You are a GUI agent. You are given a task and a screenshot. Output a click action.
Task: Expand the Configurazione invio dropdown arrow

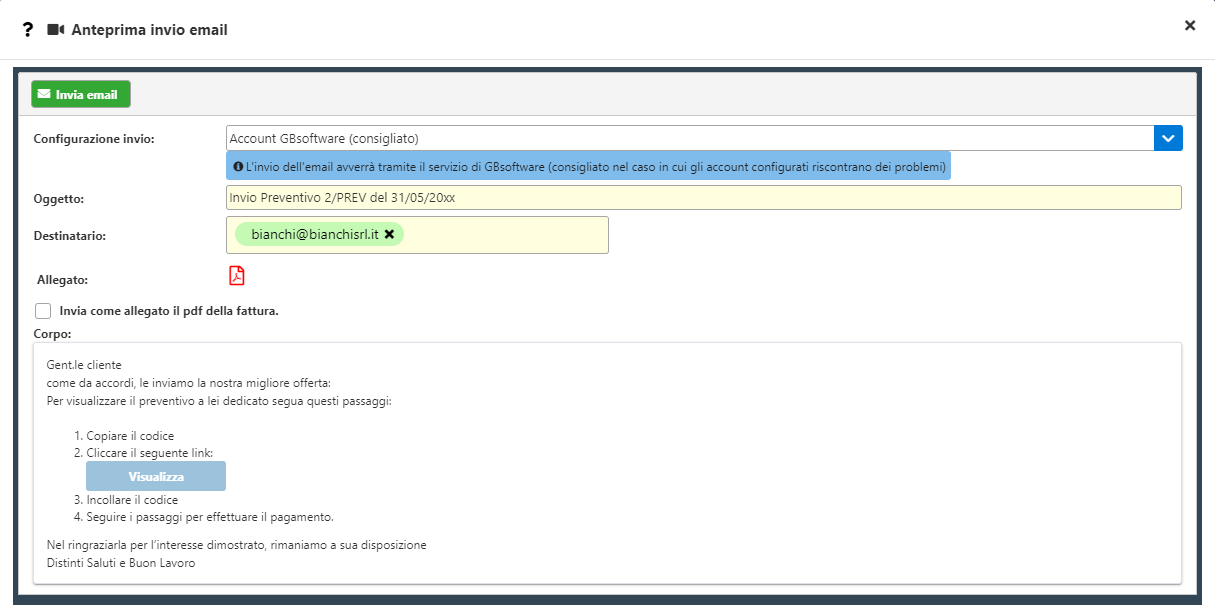[1168, 138]
